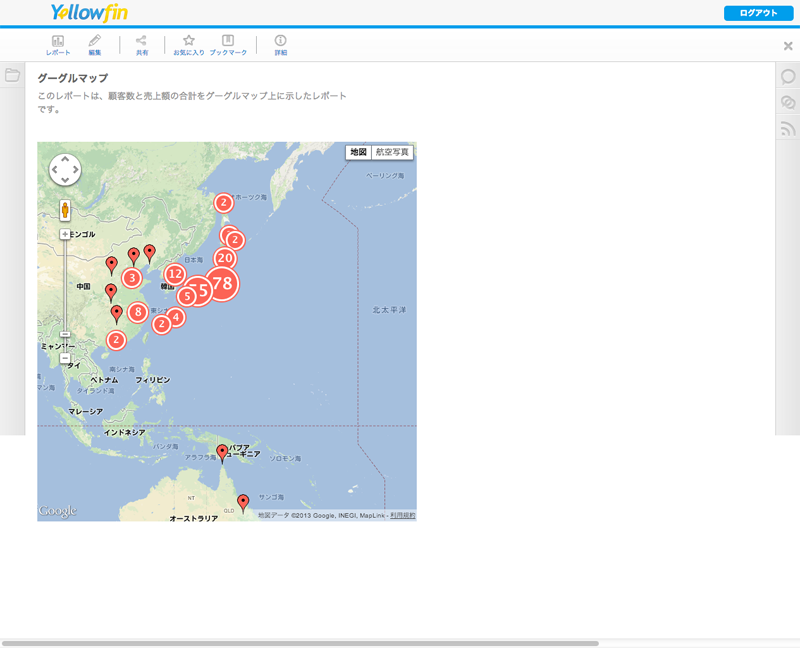Click the 編集 pencil icon
Image resolution: width=800 pixels, height=648 pixels.
coord(95,45)
